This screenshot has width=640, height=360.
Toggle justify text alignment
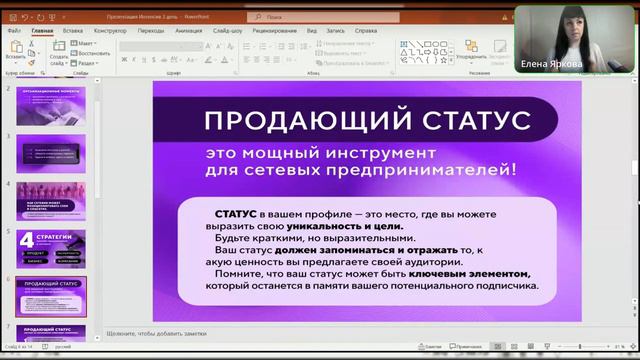pos(276,60)
